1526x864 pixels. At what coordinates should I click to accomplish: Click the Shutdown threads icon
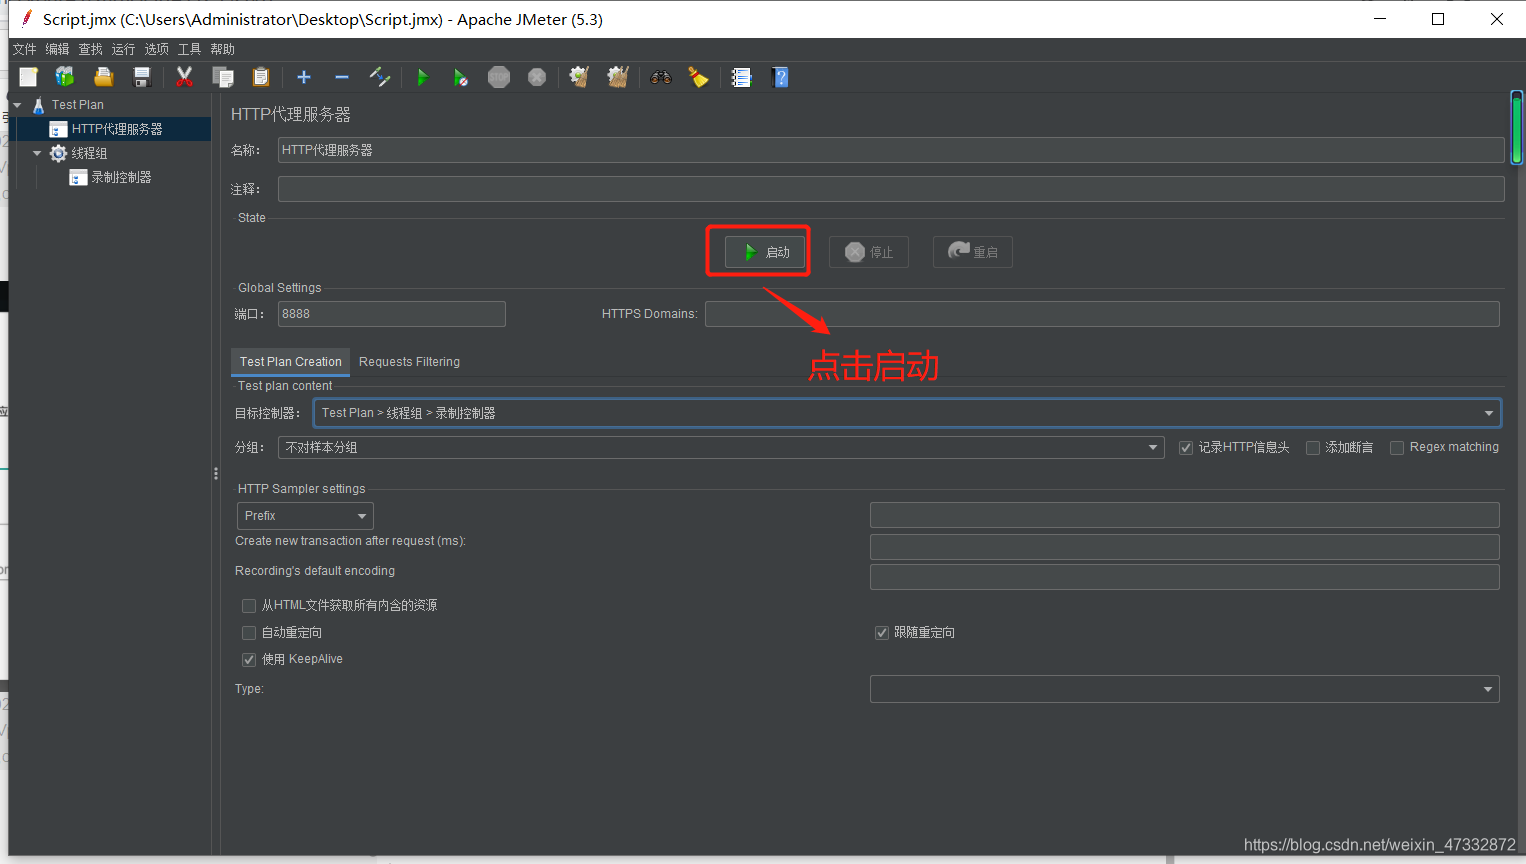tap(537, 77)
